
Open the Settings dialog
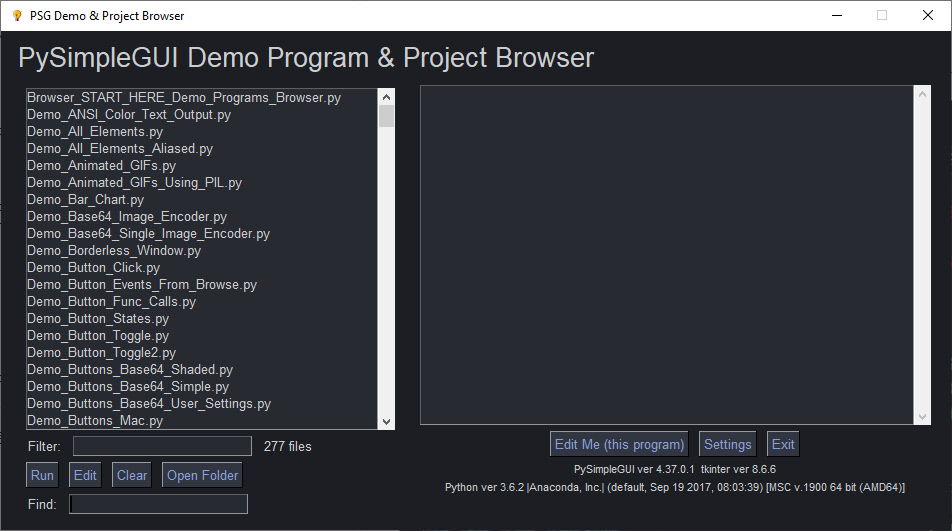727,444
